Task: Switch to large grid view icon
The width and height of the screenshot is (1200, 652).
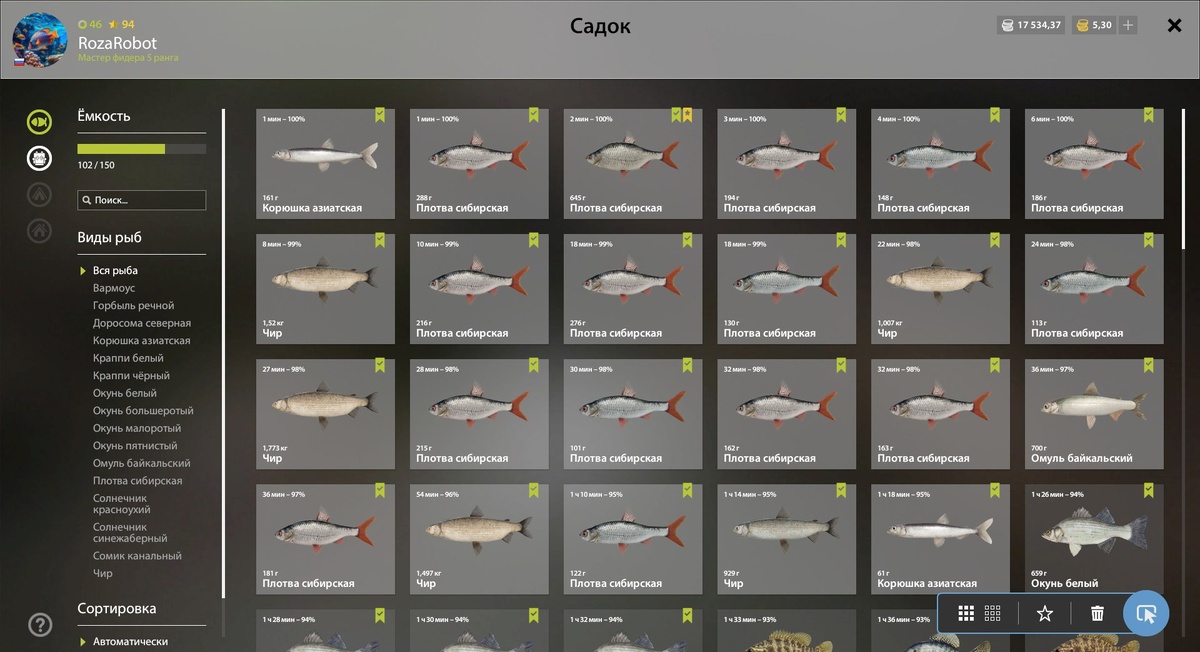Action: 966,613
